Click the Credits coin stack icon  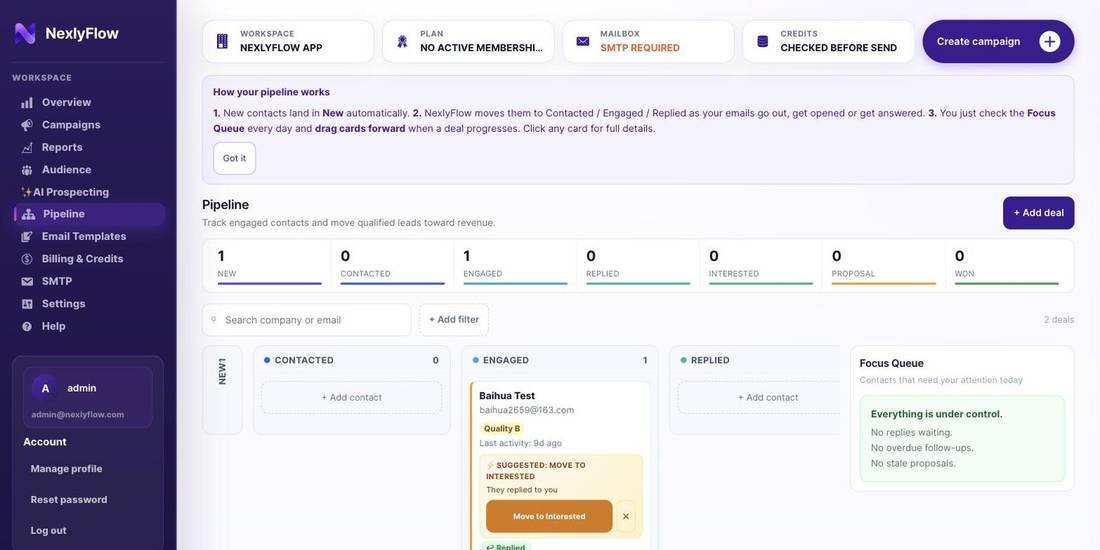pyautogui.click(x=763, y=41)
